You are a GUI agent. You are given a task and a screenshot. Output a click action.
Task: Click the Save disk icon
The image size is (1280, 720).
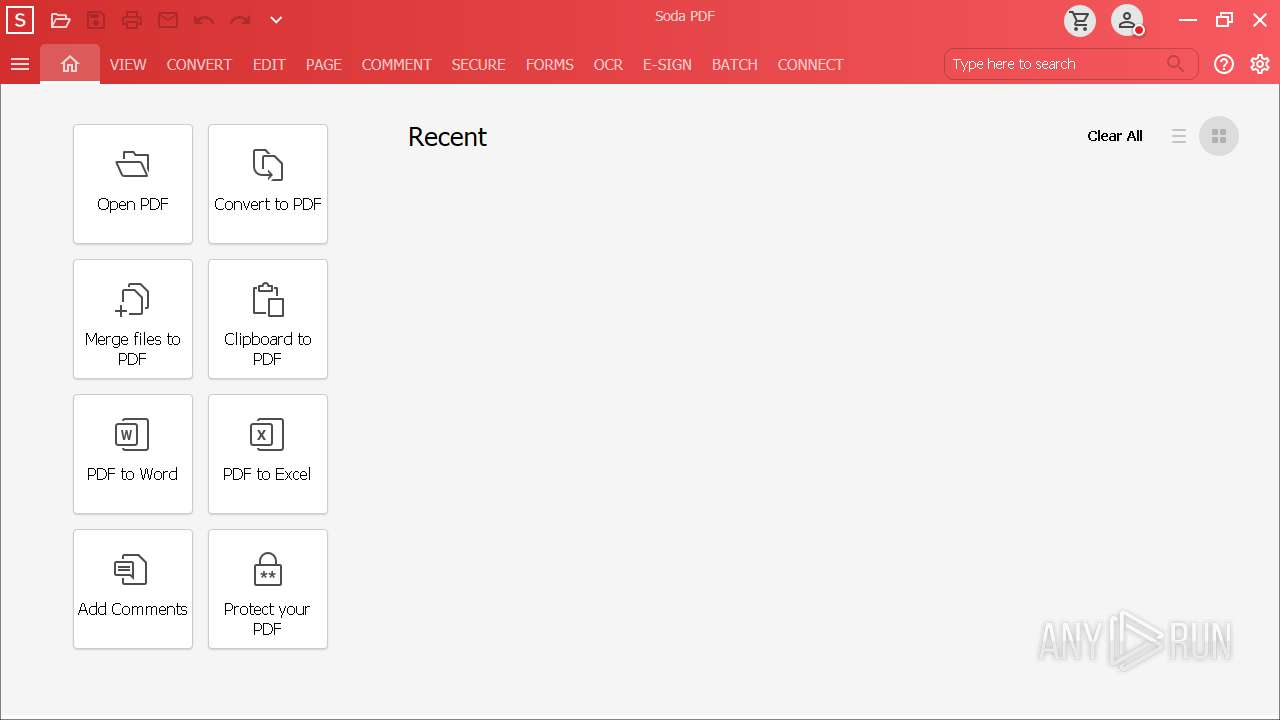click(x=96, y=20)
